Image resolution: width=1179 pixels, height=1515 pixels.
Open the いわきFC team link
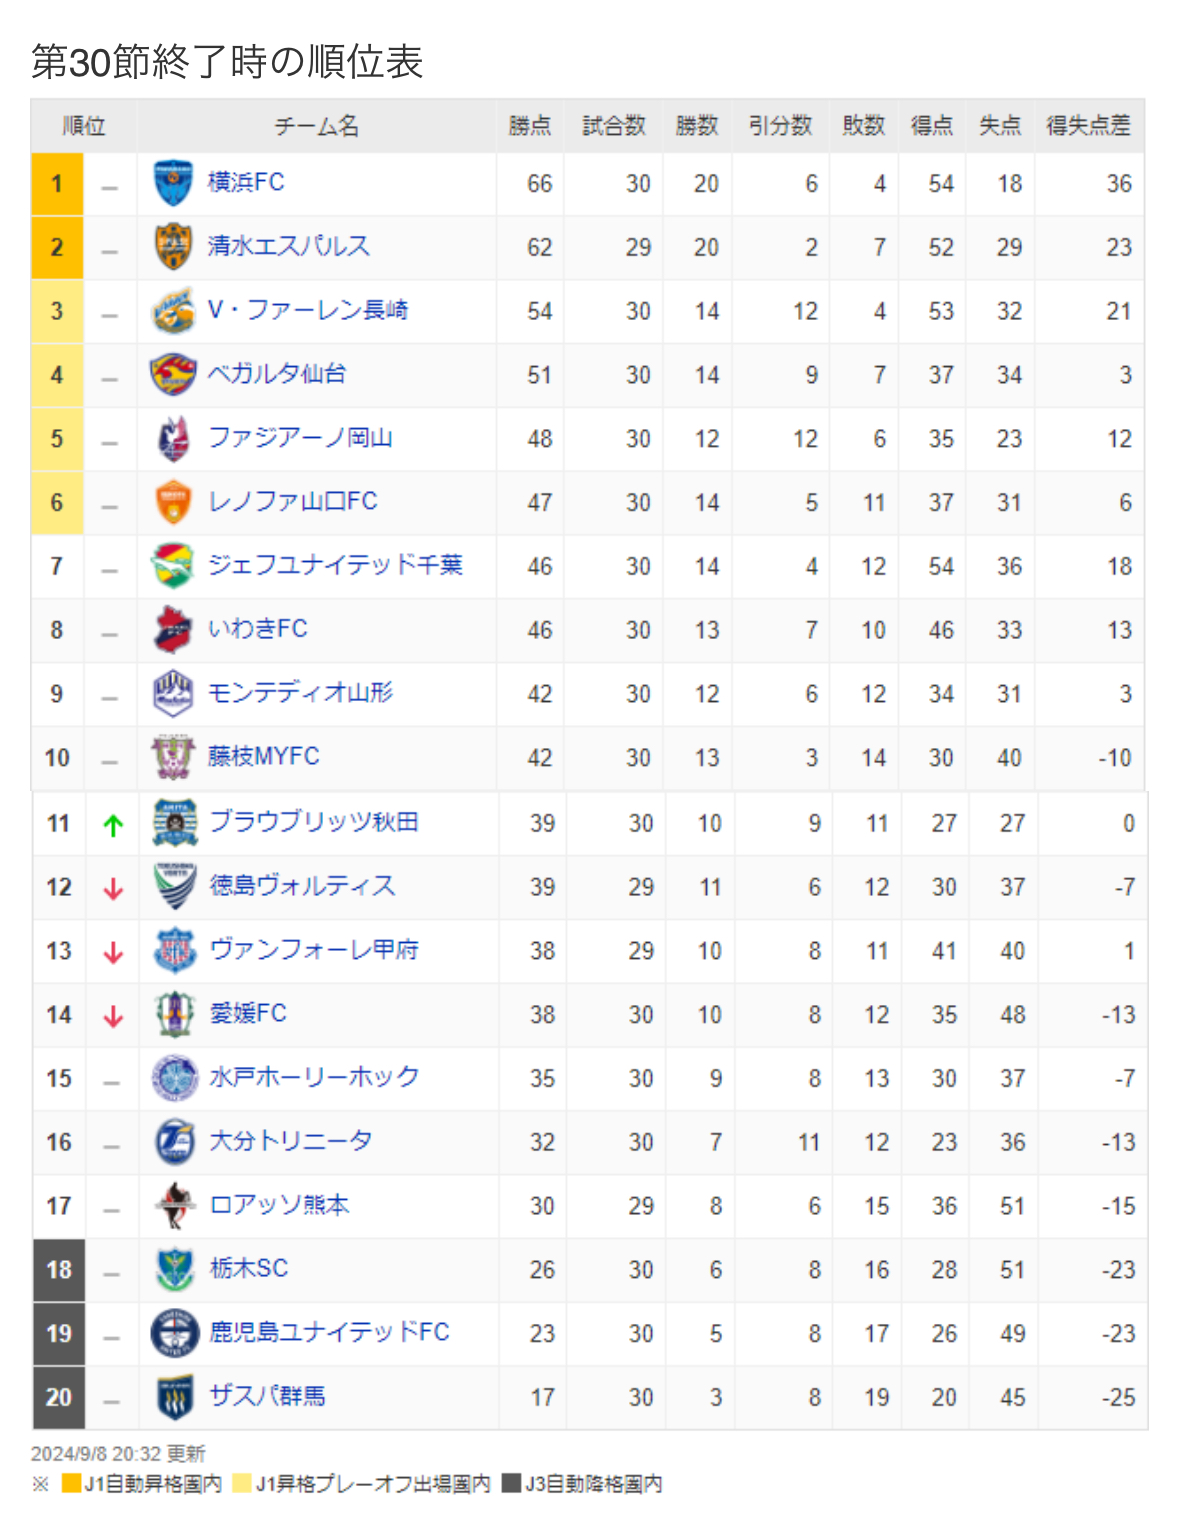point(257,628)
